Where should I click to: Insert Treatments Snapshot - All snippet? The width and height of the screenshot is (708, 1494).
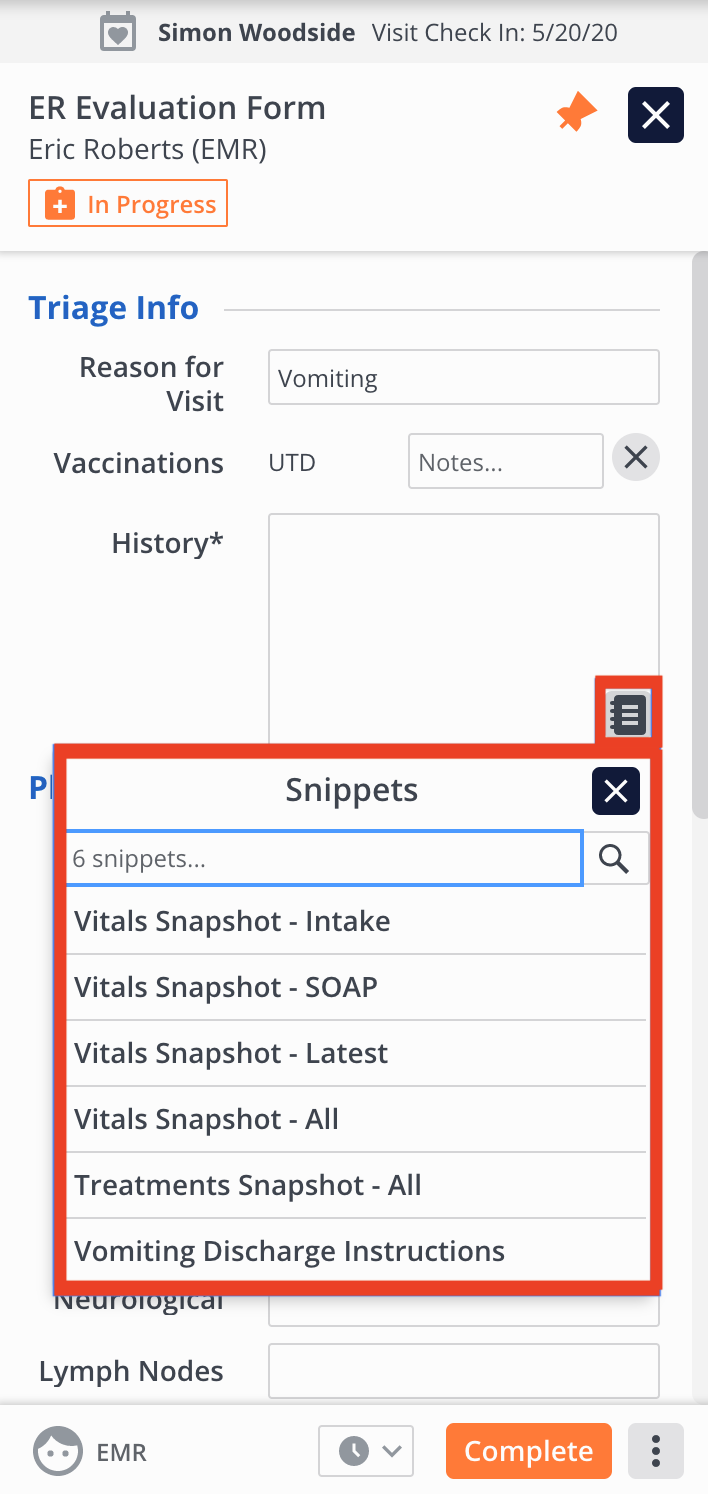click(248, 1185)
